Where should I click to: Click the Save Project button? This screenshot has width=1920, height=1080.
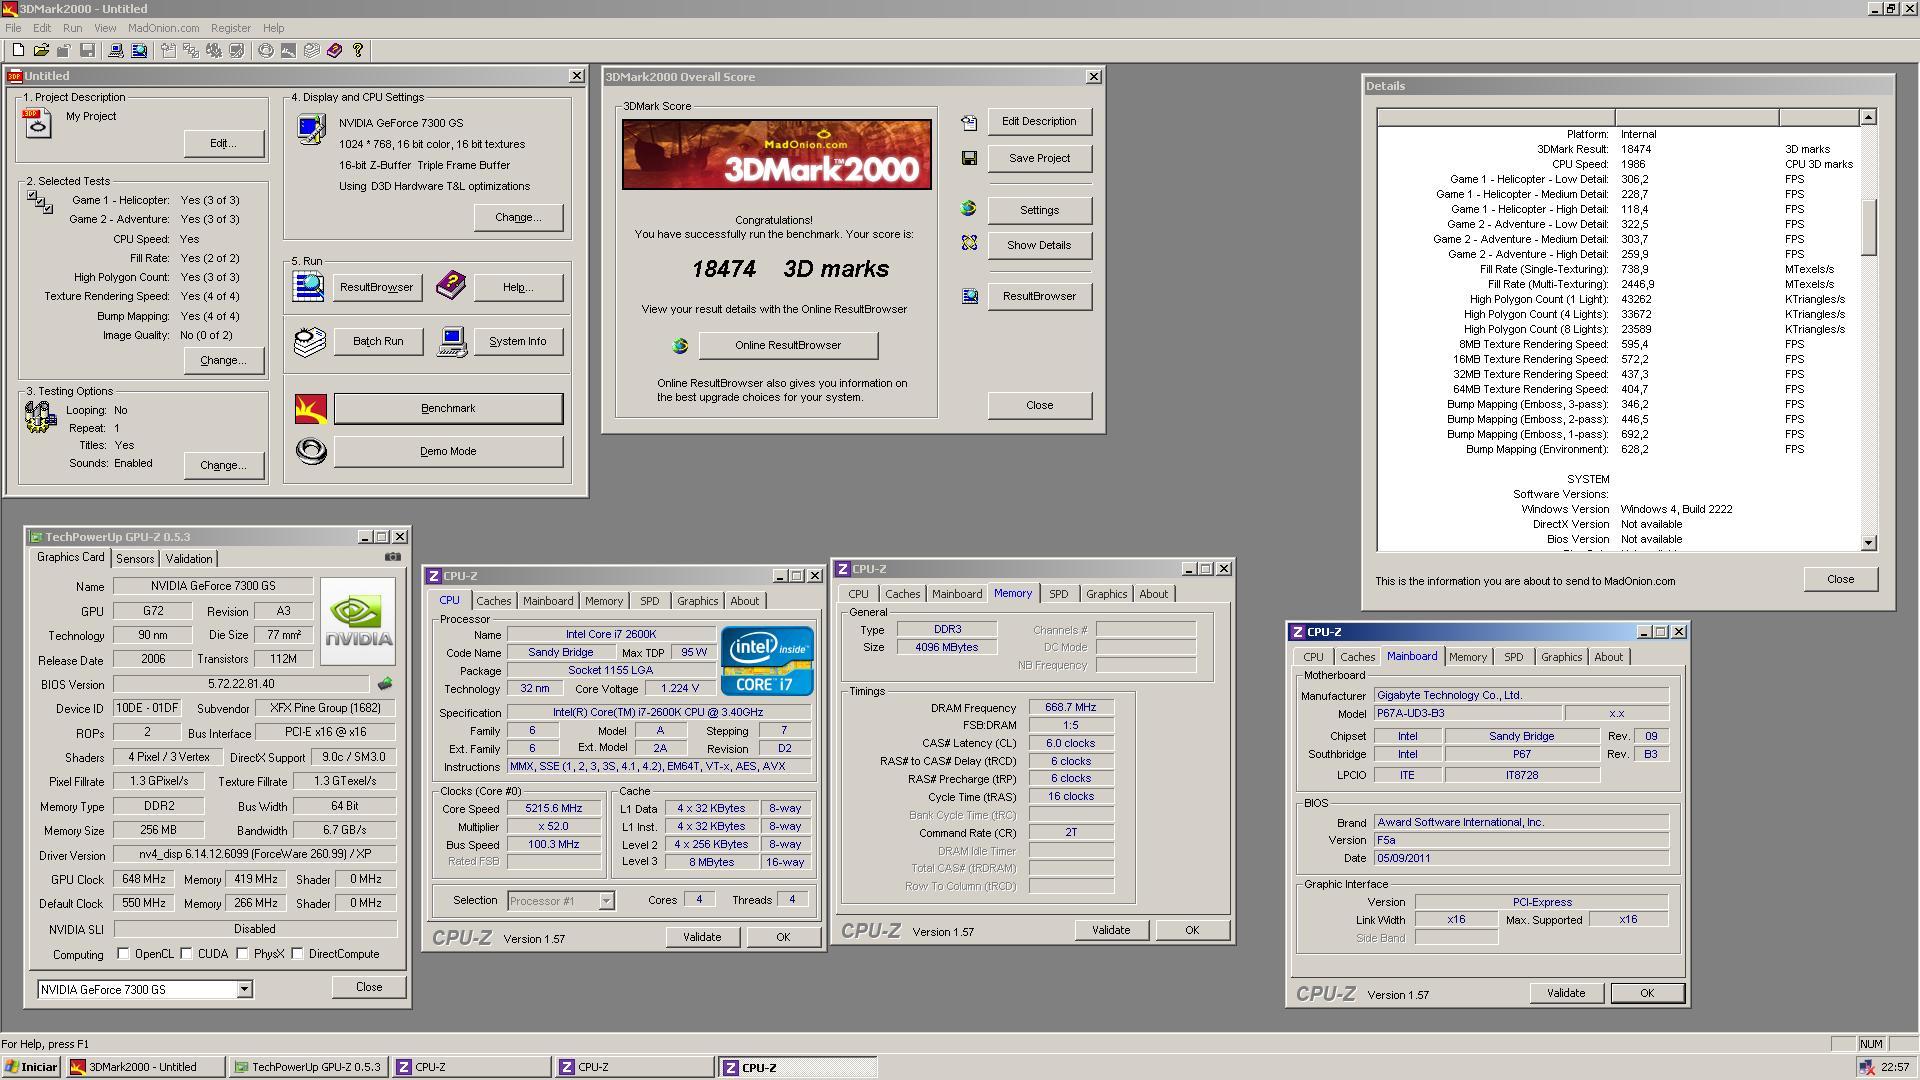(1039, 158)
